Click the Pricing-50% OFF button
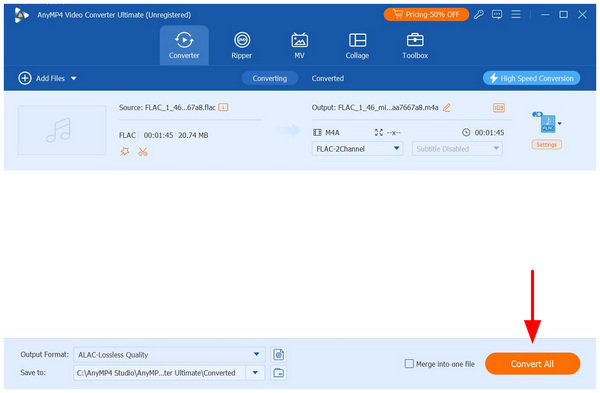Image resolution: width=600 pixels, height=393 pixels. click(x=426, y=15)
